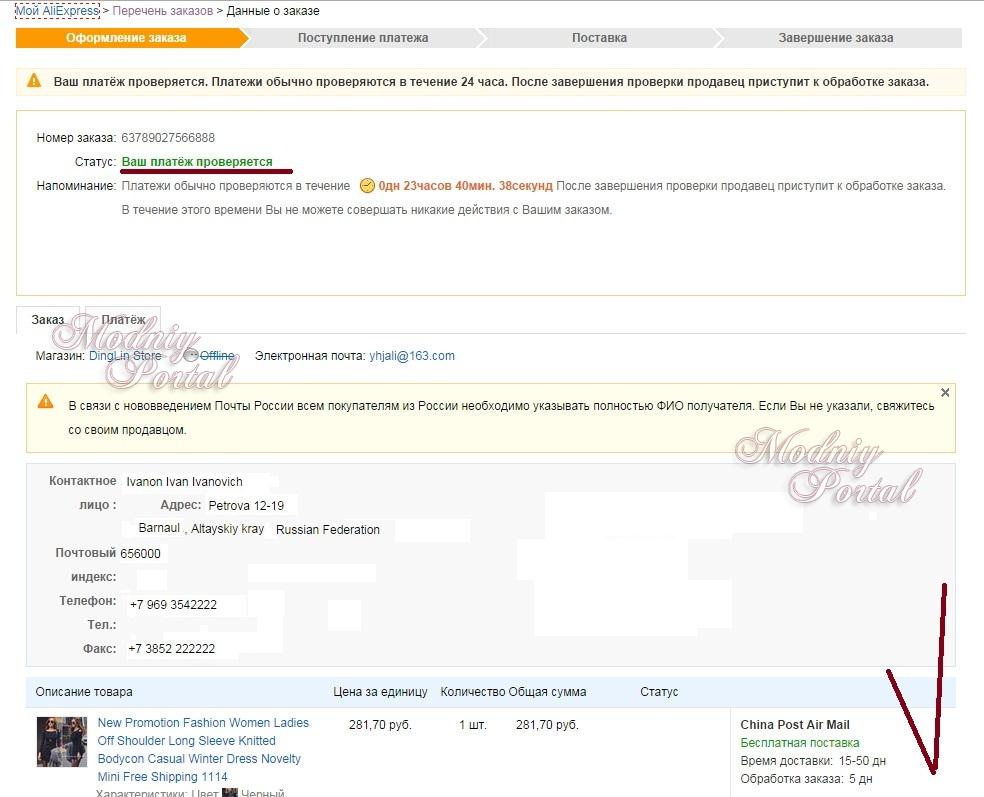Screen dimensions: 984x797
Task: Click China Post Air Mail shipping method
Action: [x=795, y=725]
